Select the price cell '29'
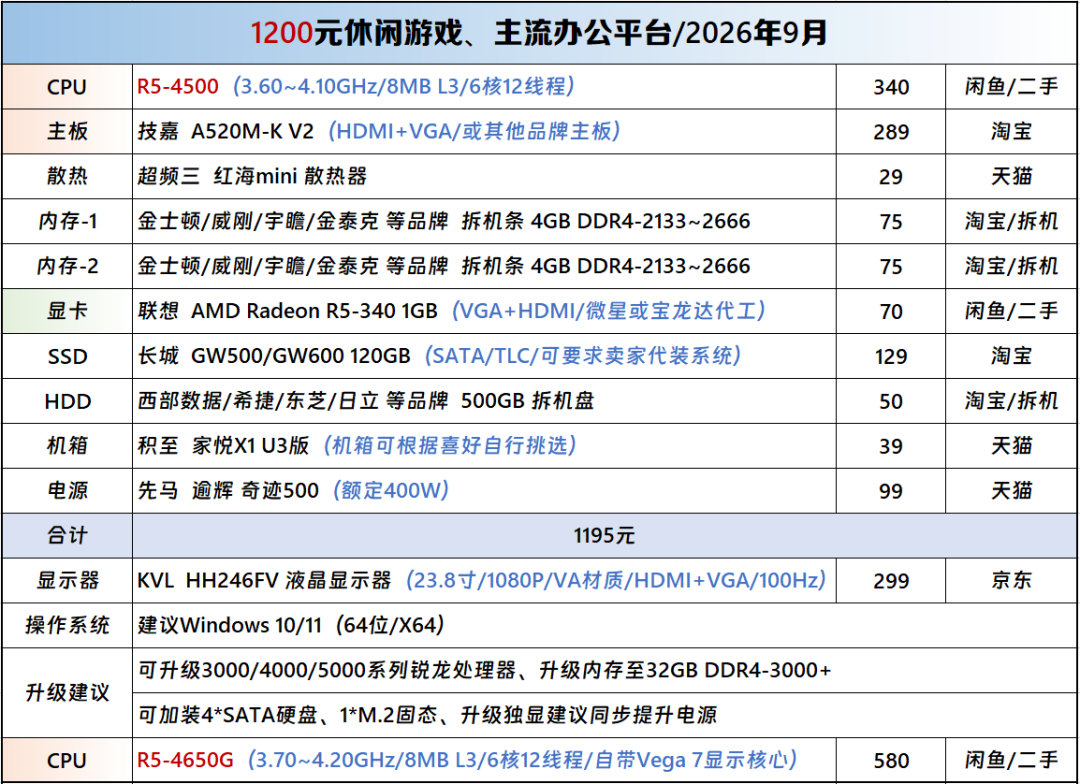The width and height of the screenshot is (1080, 784). point(891,177)
